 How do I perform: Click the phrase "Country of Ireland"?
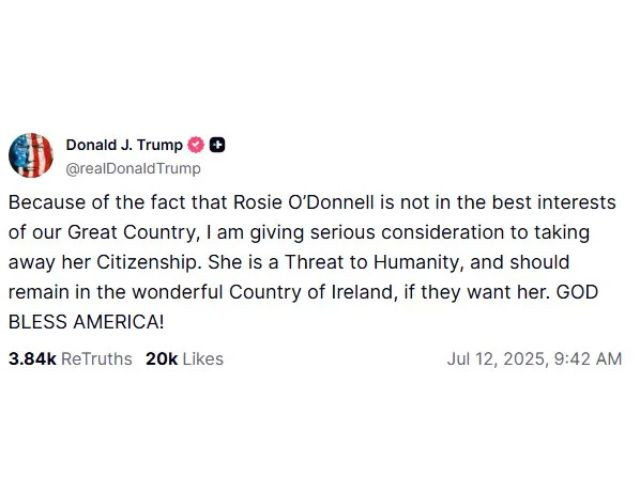(309, 292)
